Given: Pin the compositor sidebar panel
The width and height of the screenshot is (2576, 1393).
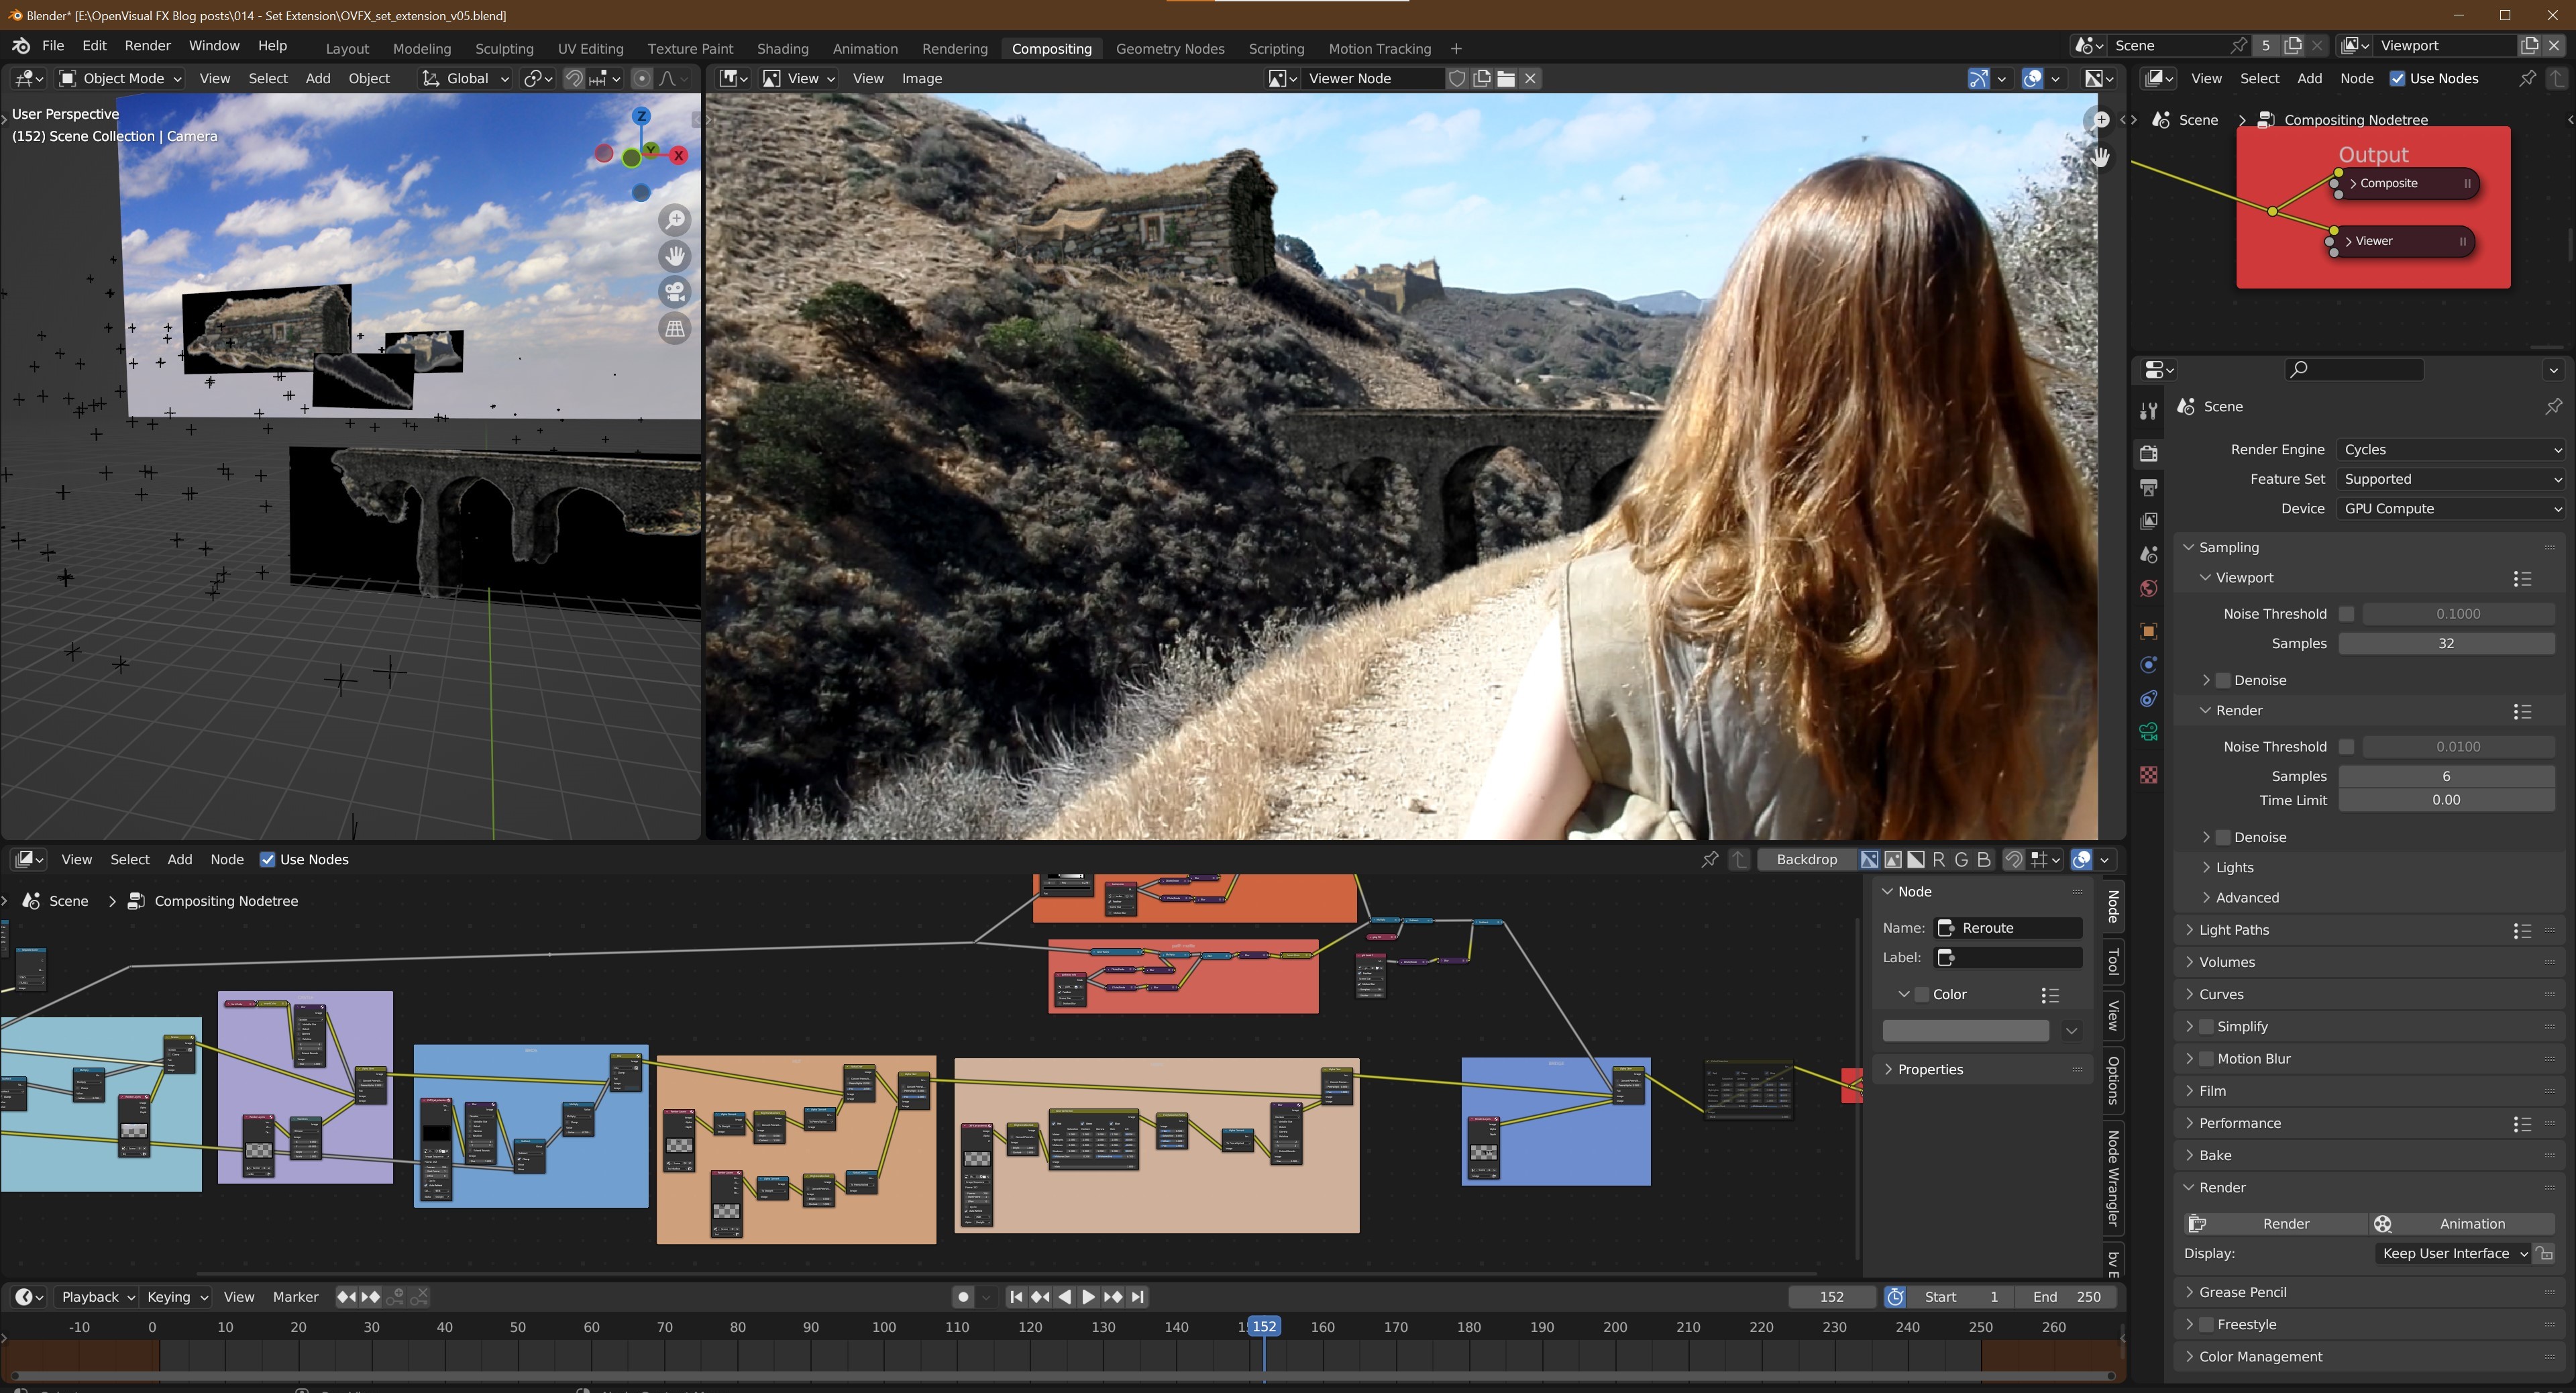Looking at the screenshot, I should (x=1710, y=860).
